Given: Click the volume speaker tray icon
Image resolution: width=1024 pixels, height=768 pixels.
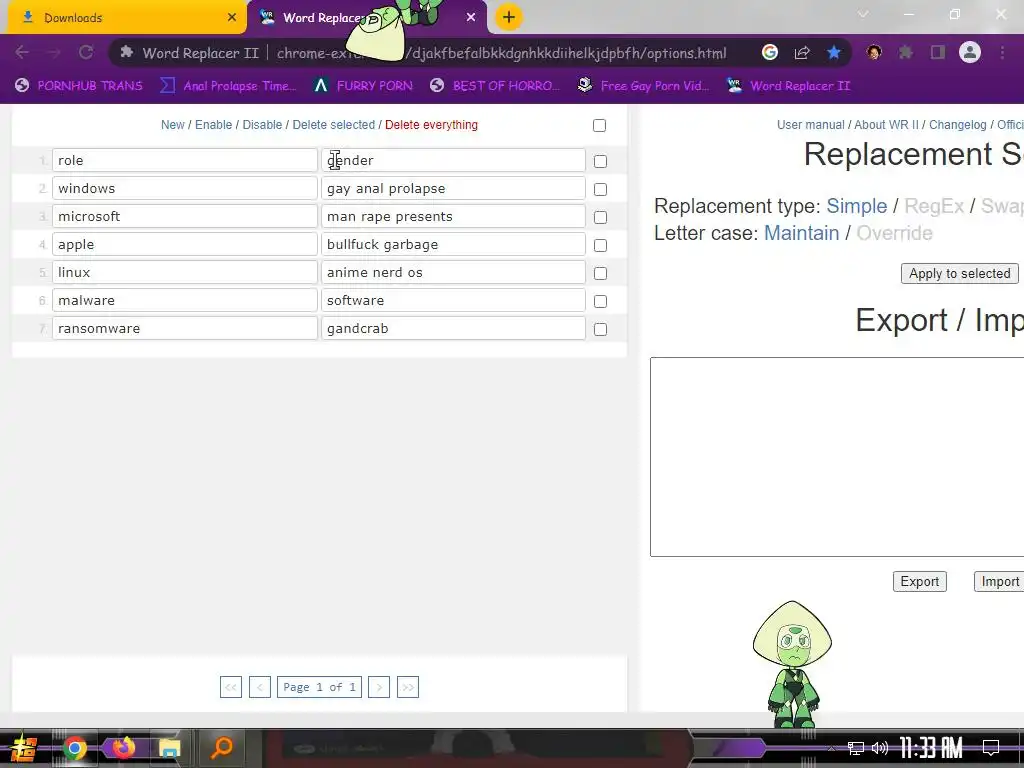Looking at the screenshot, I should (880, 748).
